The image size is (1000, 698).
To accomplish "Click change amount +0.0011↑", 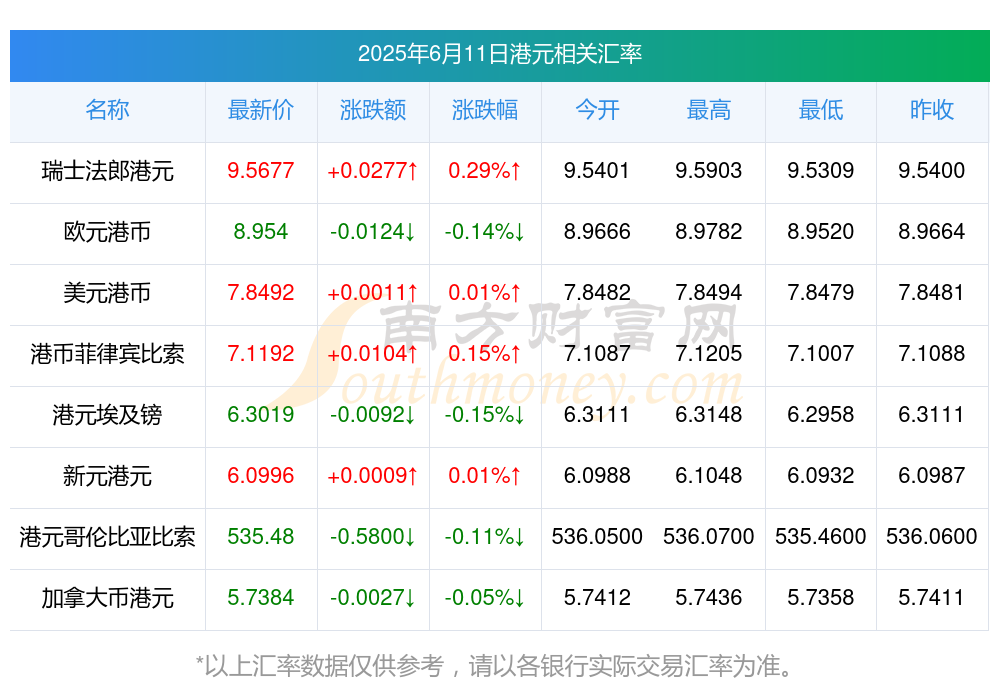I will [x=373, y=292].
